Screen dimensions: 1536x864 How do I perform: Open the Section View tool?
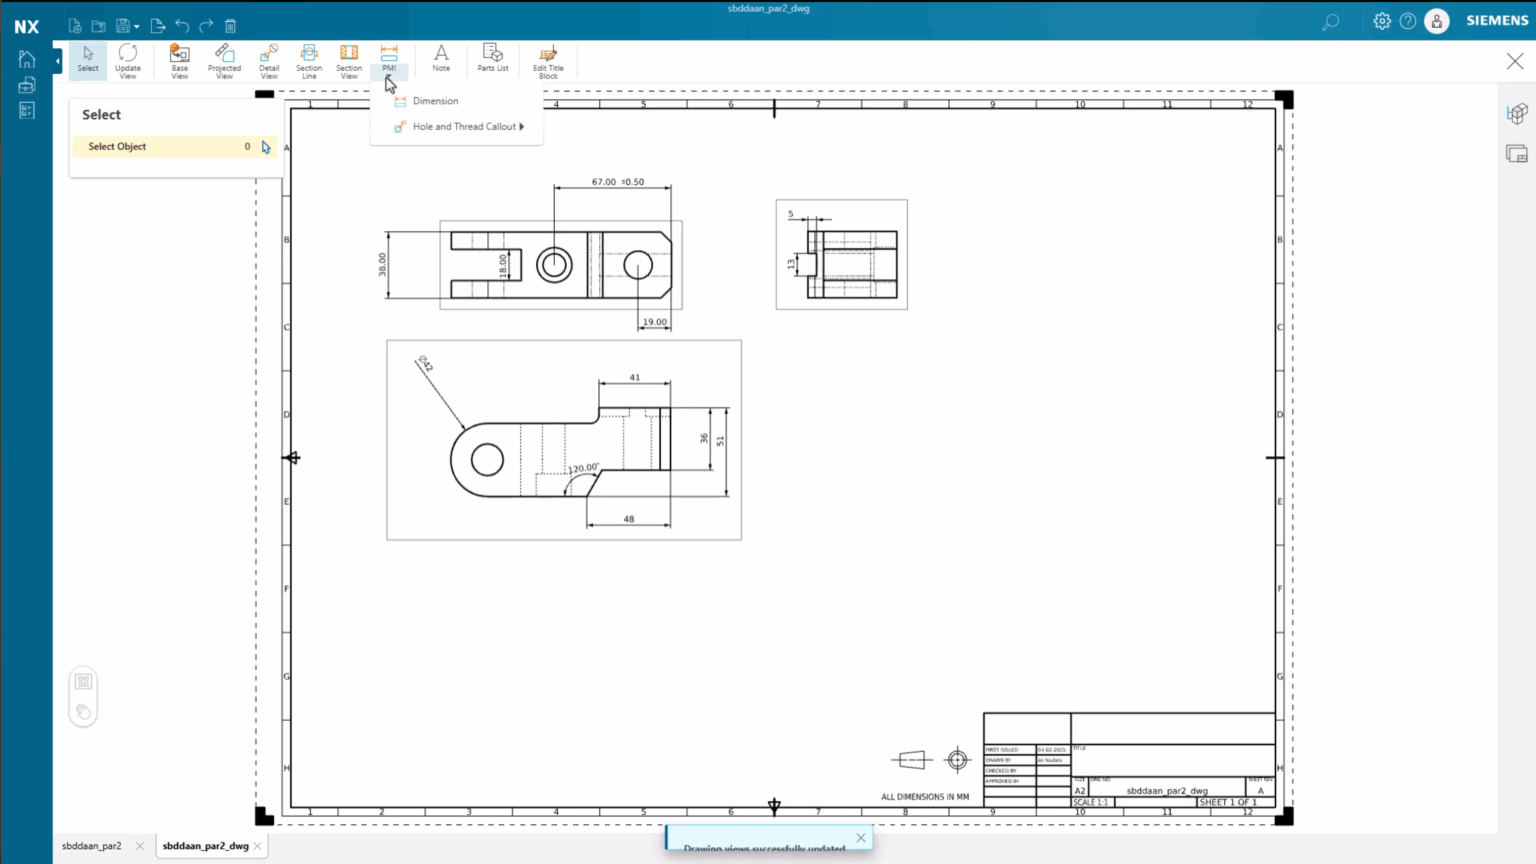coord(348,60)
